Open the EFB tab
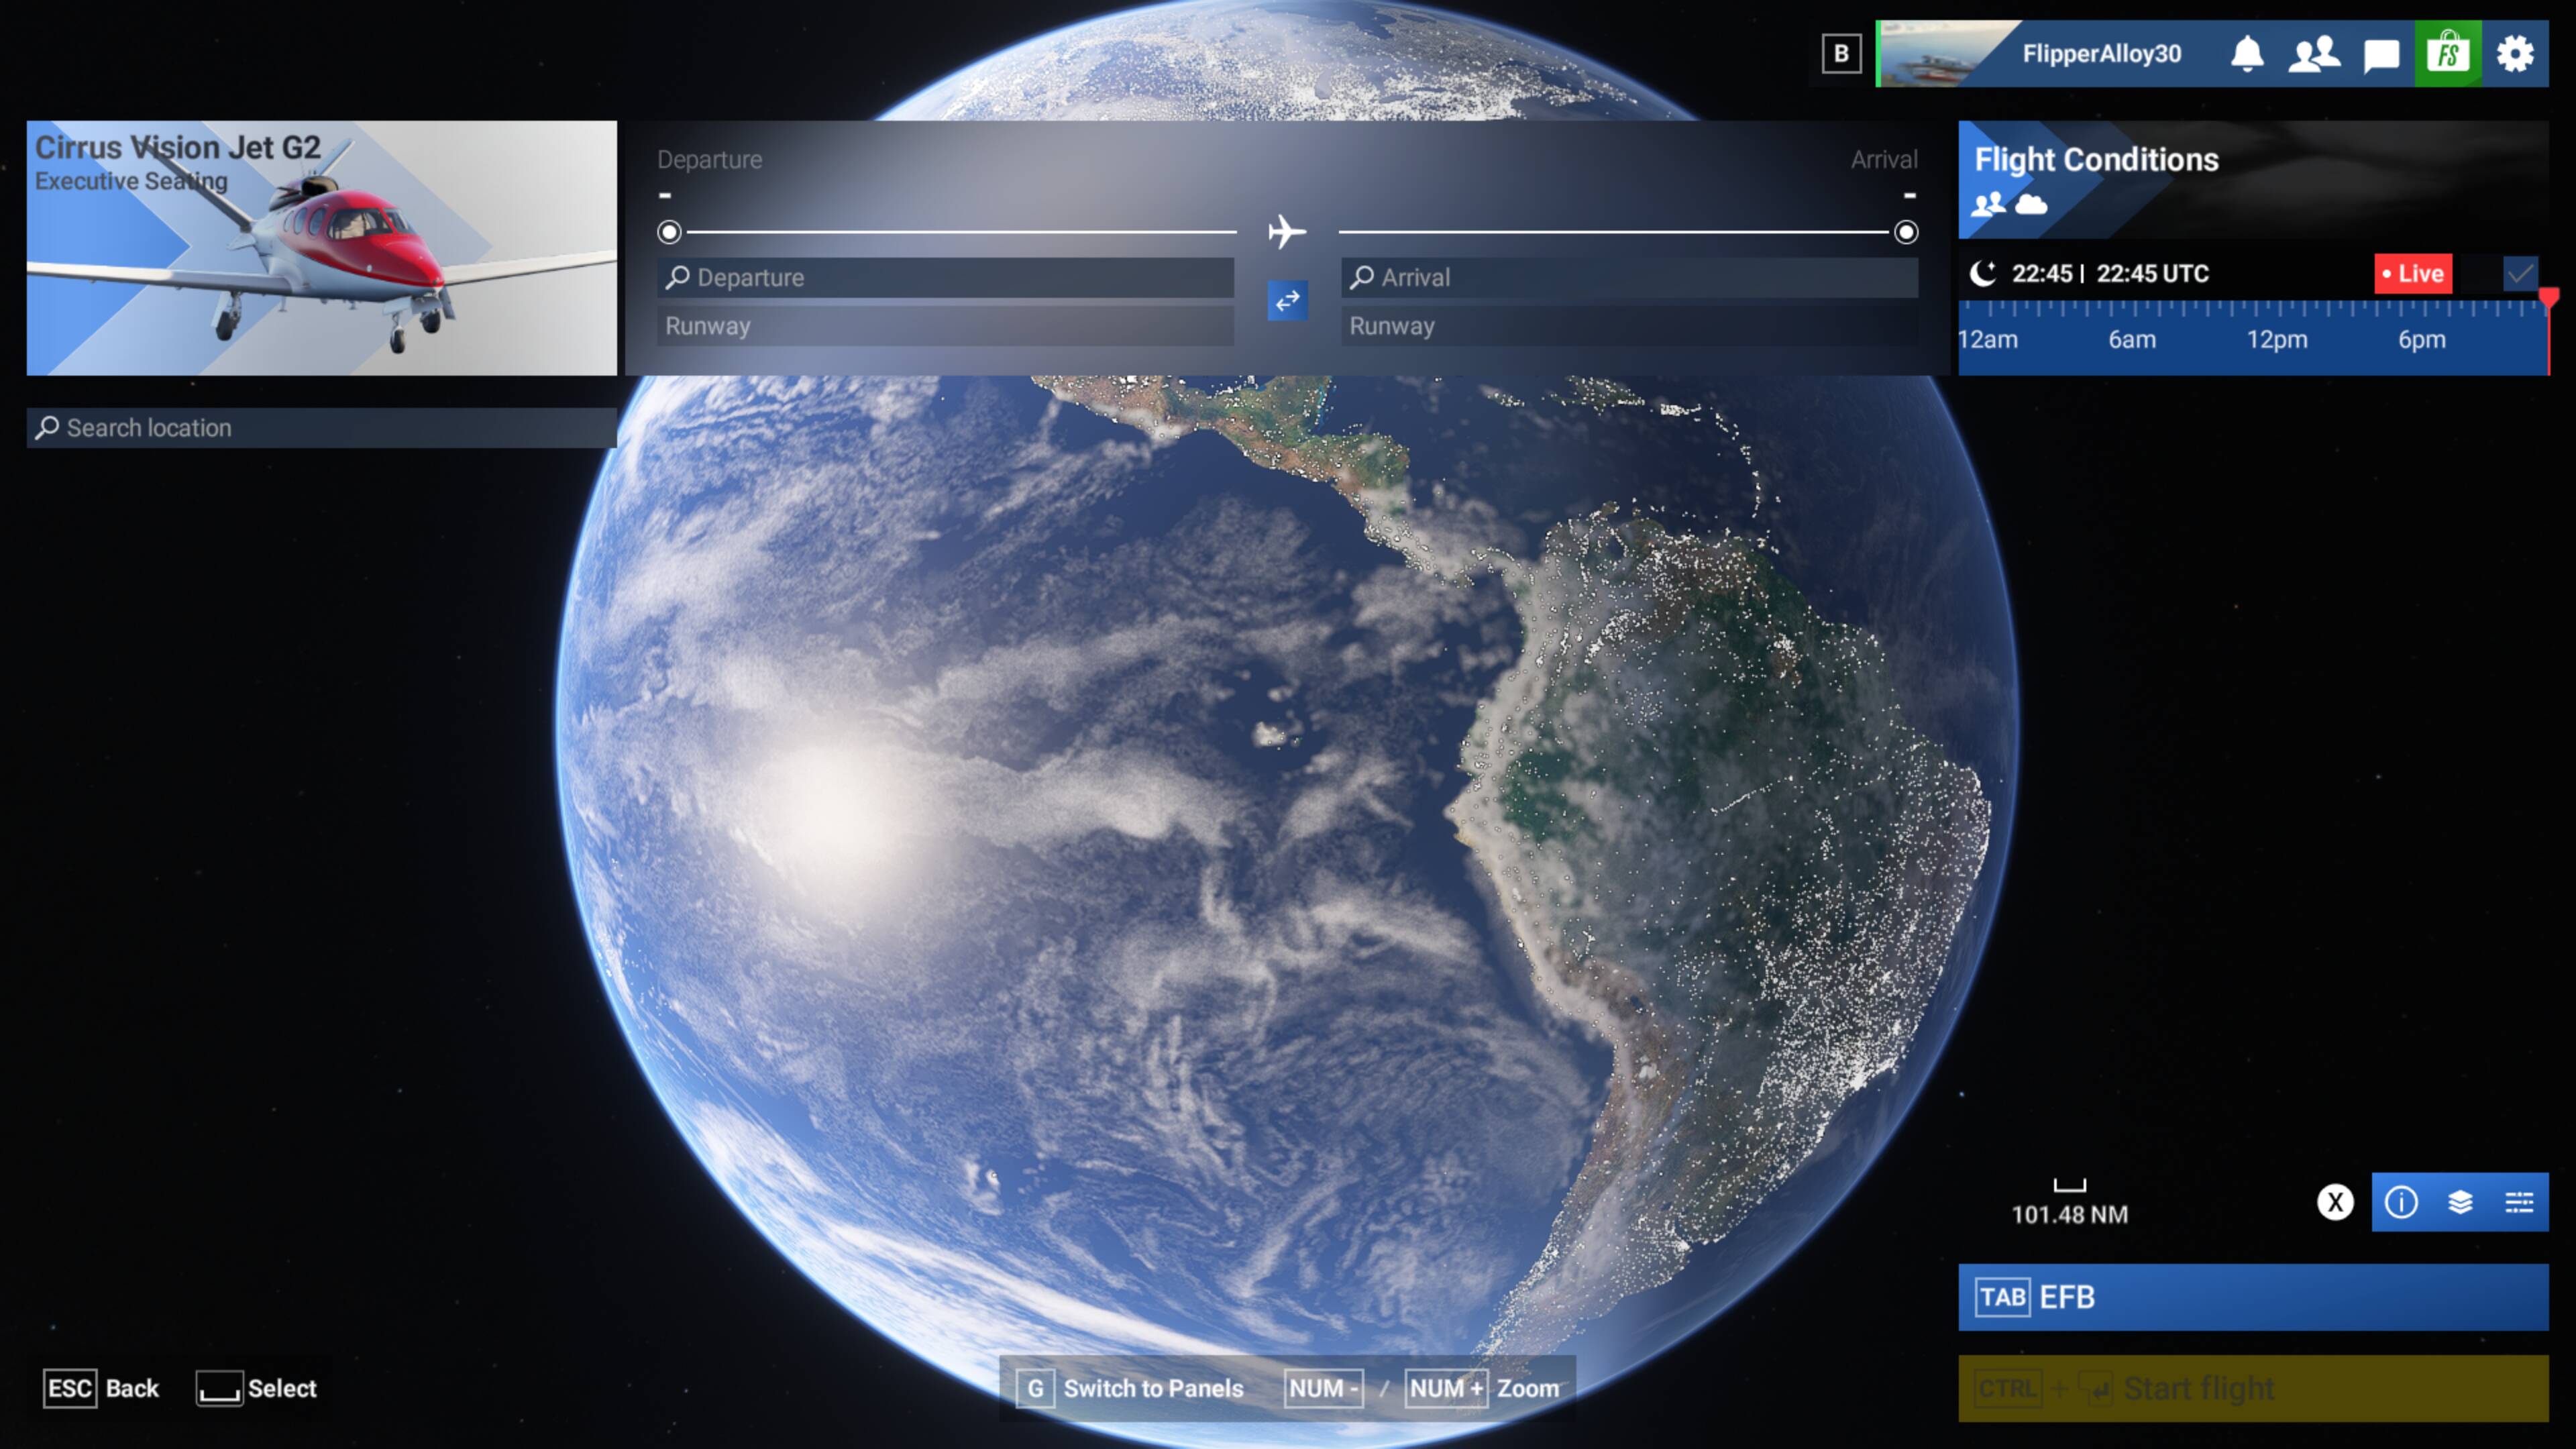 pyautogui.click(x=2253, y=1297)
